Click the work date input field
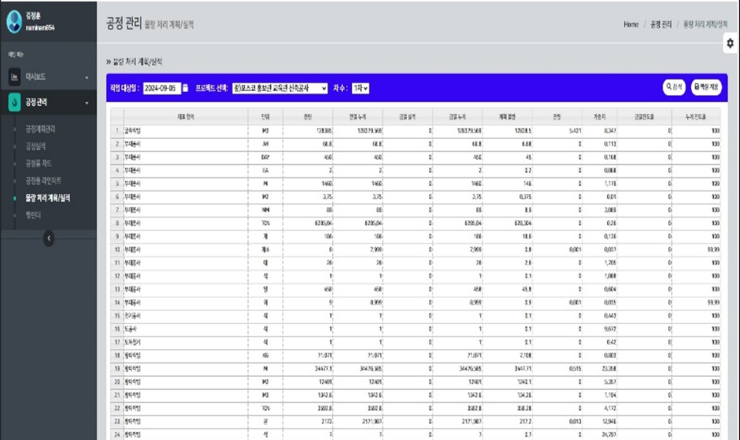Viewport: 740px width, 440px height. (x=161, y=88)
